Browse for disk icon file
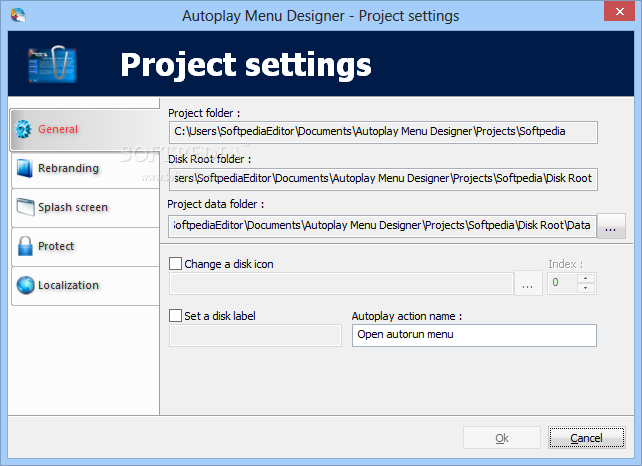The height and width of the screenshot is (466, 642). [528, 283]
